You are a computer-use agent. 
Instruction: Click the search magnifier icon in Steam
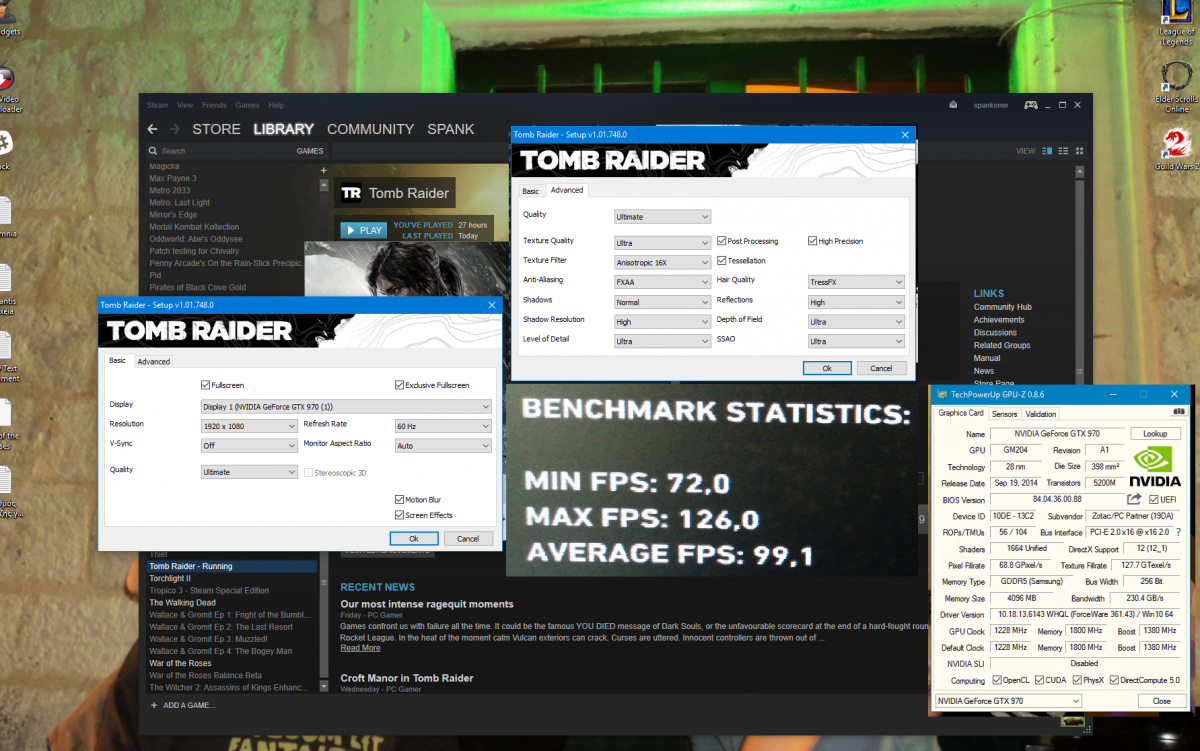click(x=153, y=151)
